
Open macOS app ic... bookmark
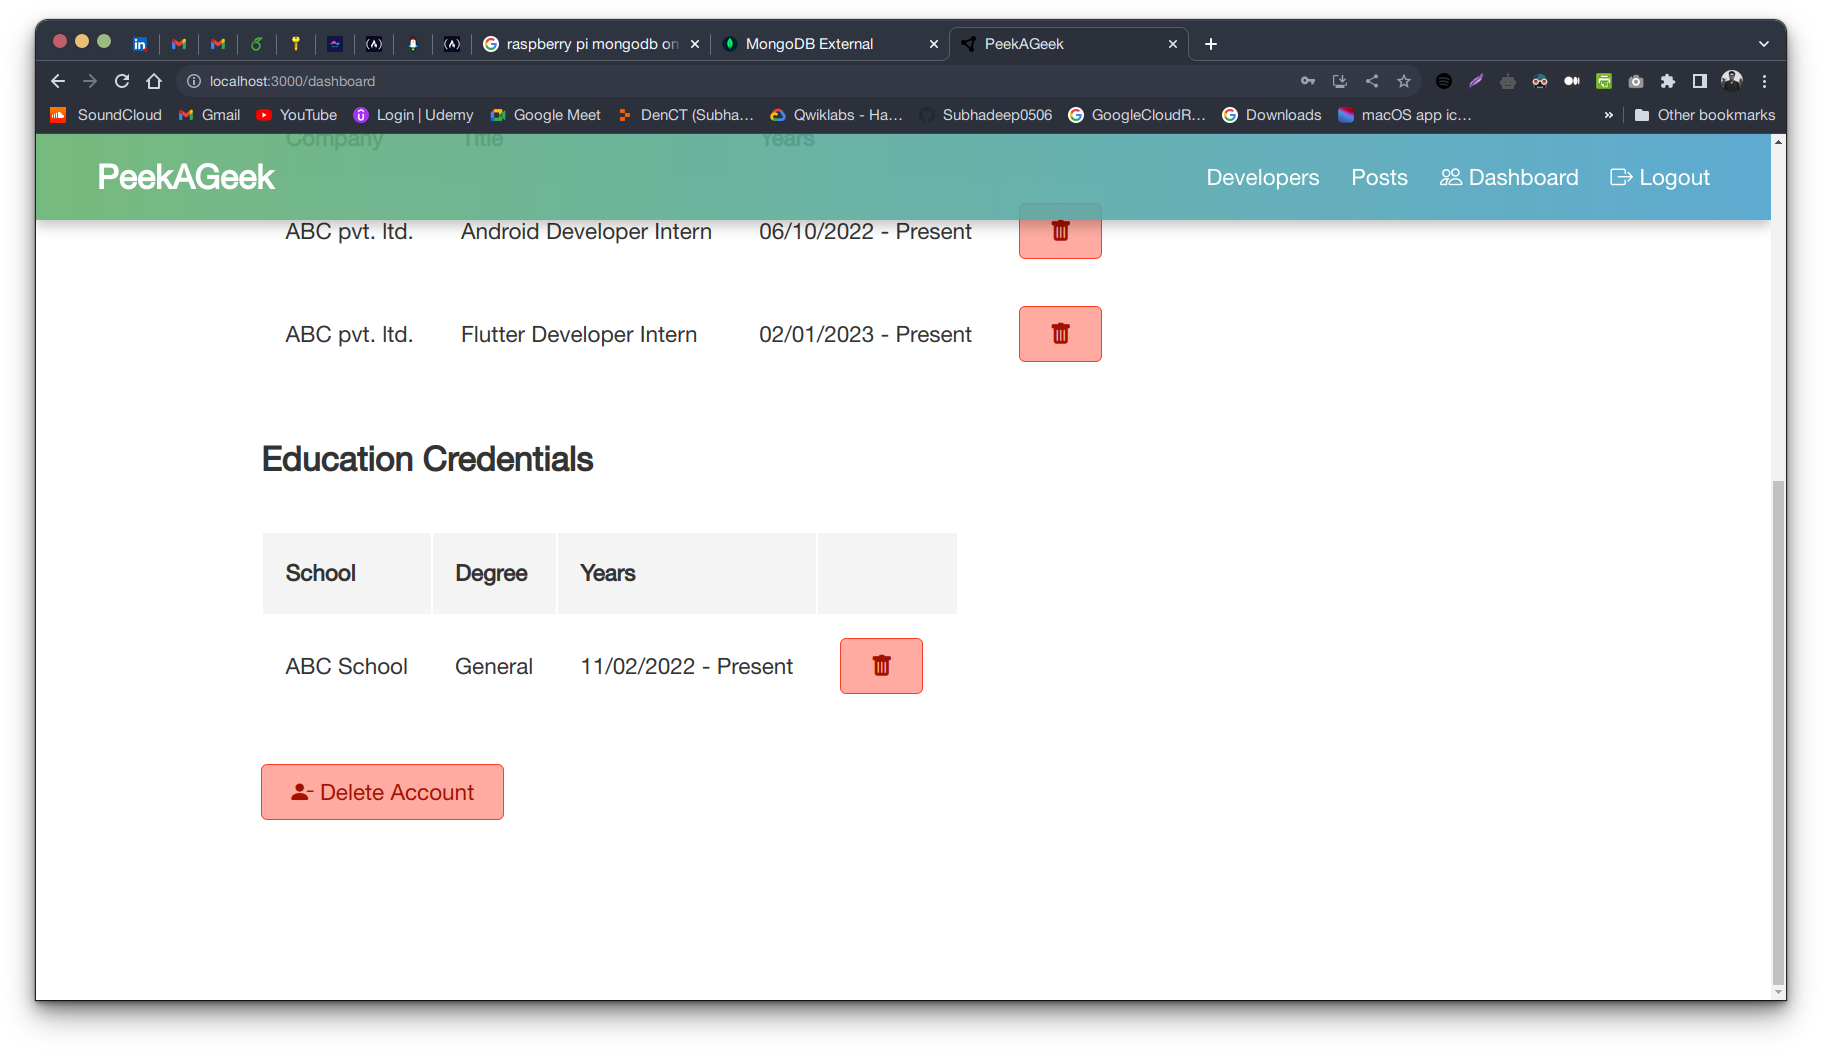[1405, 115]
